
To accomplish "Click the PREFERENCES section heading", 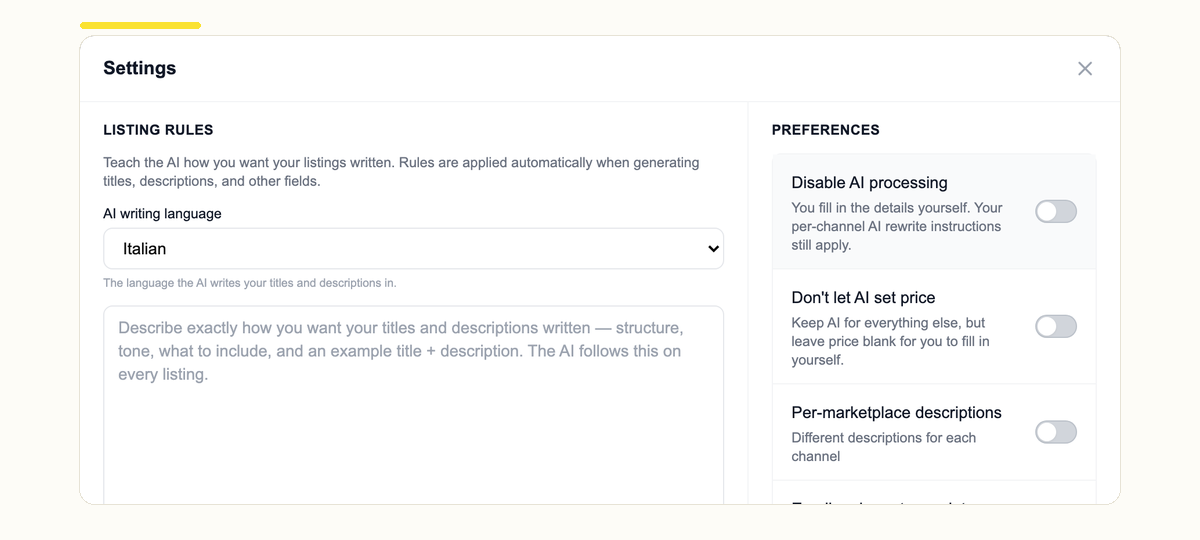I will click(x=826, y=130).
